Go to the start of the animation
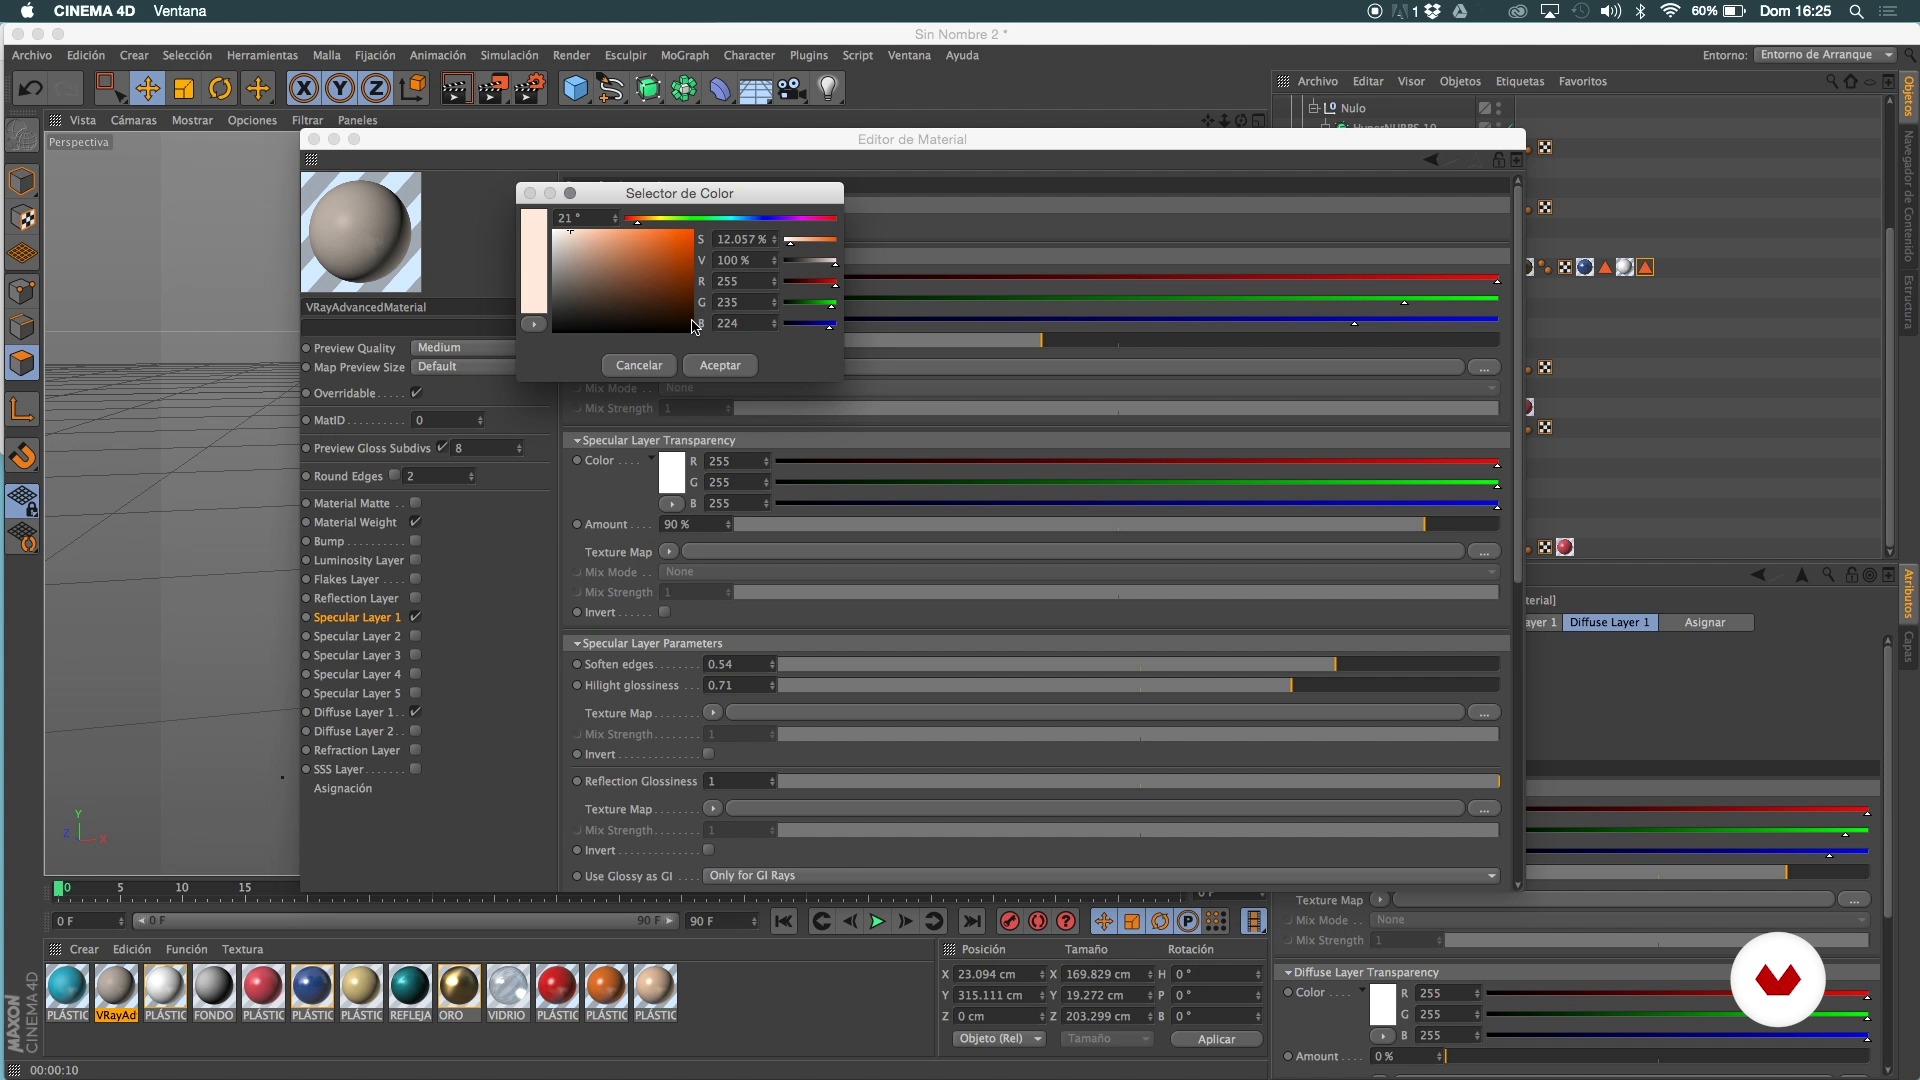1920x1080 pixels. pos(784,921)
